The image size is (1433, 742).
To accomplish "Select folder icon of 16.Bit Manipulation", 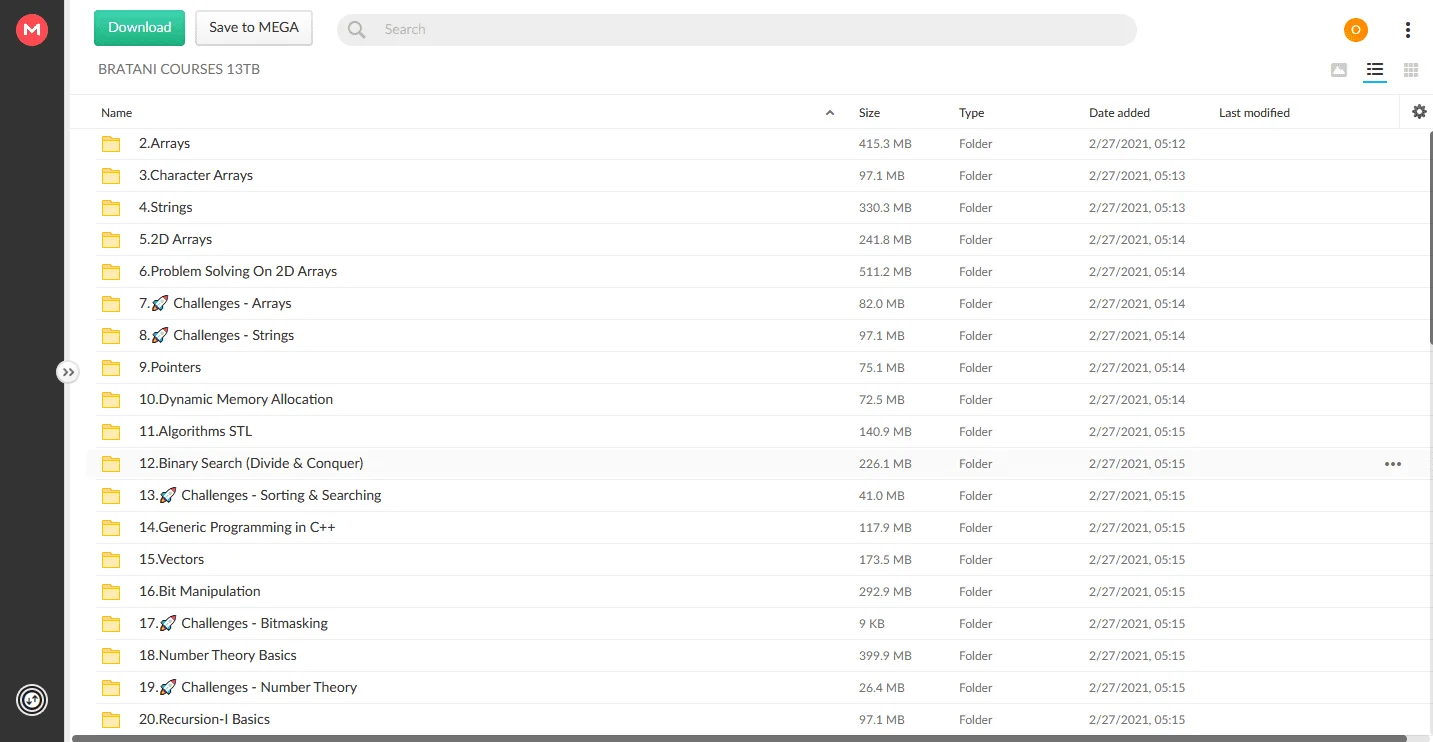I will (x=111, y=592).
